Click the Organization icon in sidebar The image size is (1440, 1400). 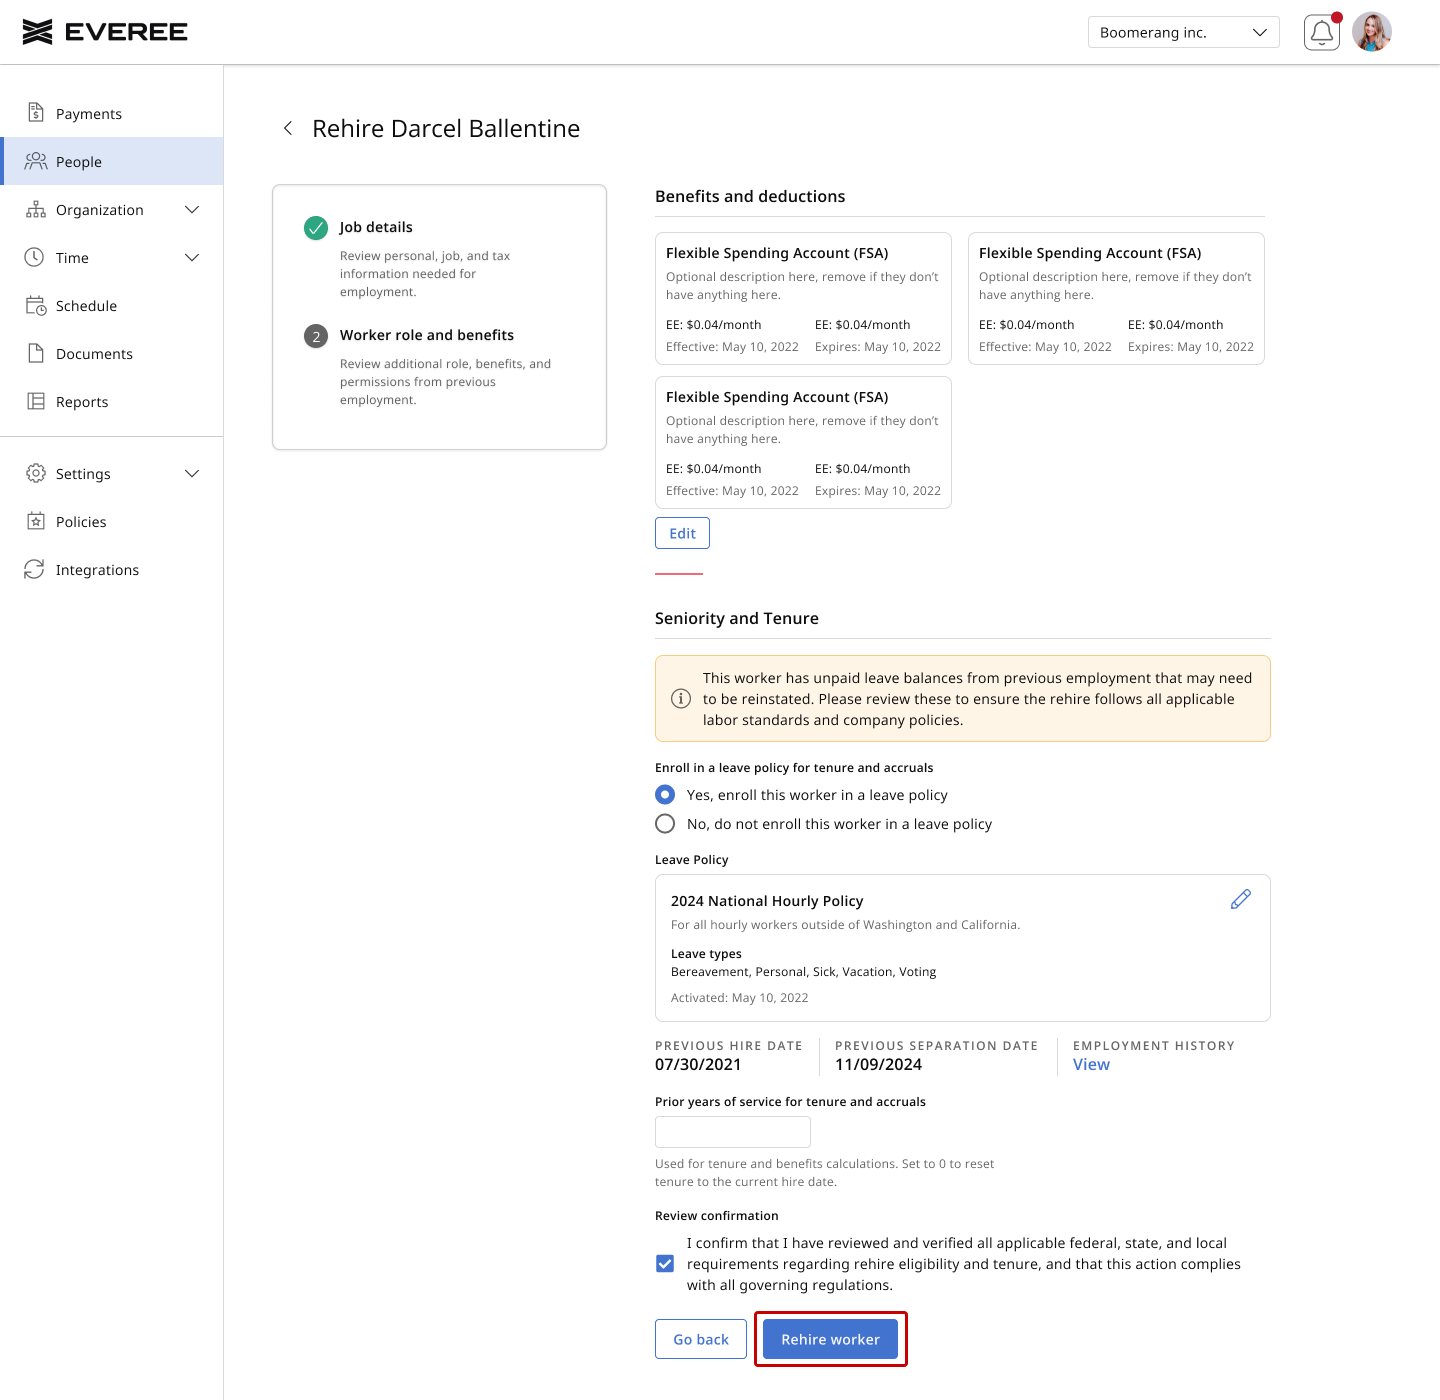pos(36,209)
